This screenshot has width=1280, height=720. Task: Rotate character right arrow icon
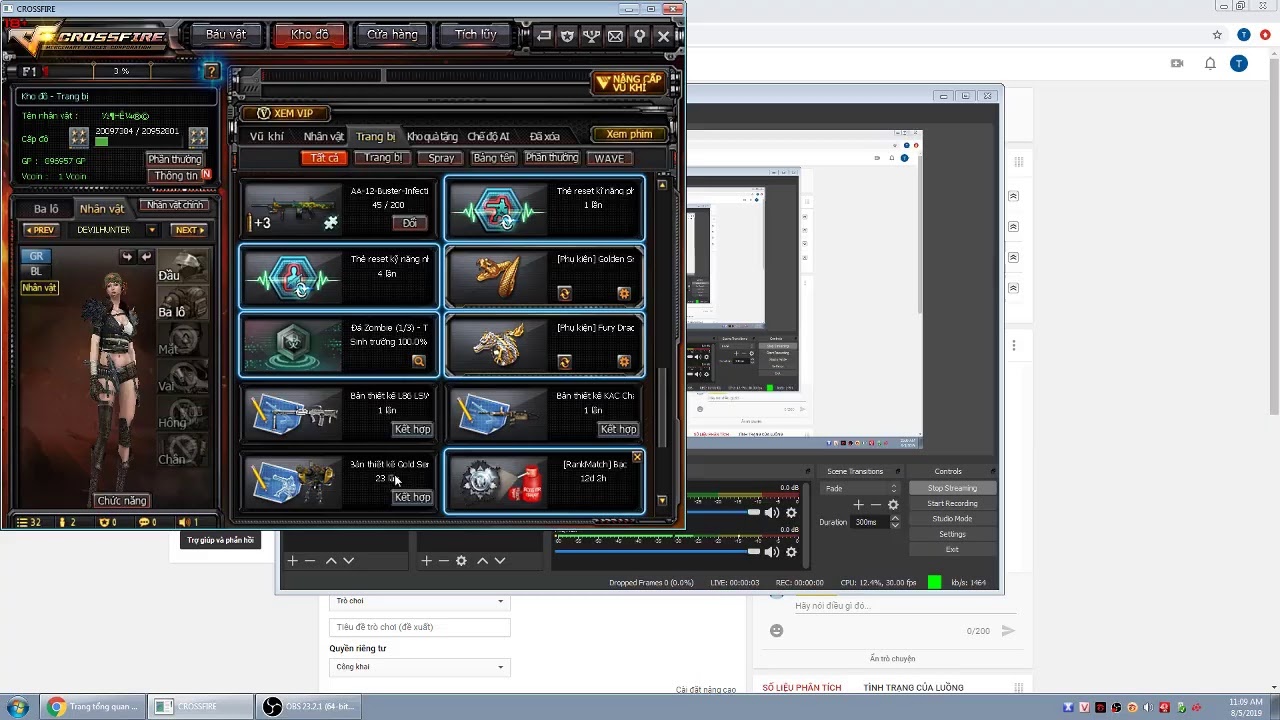tap(146, 257)
